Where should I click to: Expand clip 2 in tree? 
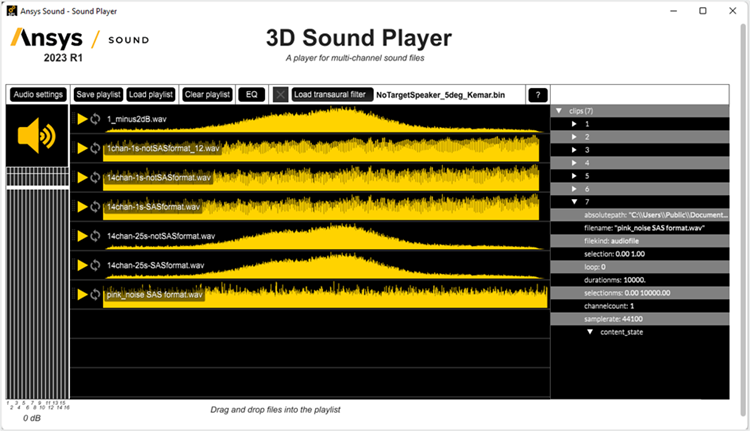(x=574, y=137)
